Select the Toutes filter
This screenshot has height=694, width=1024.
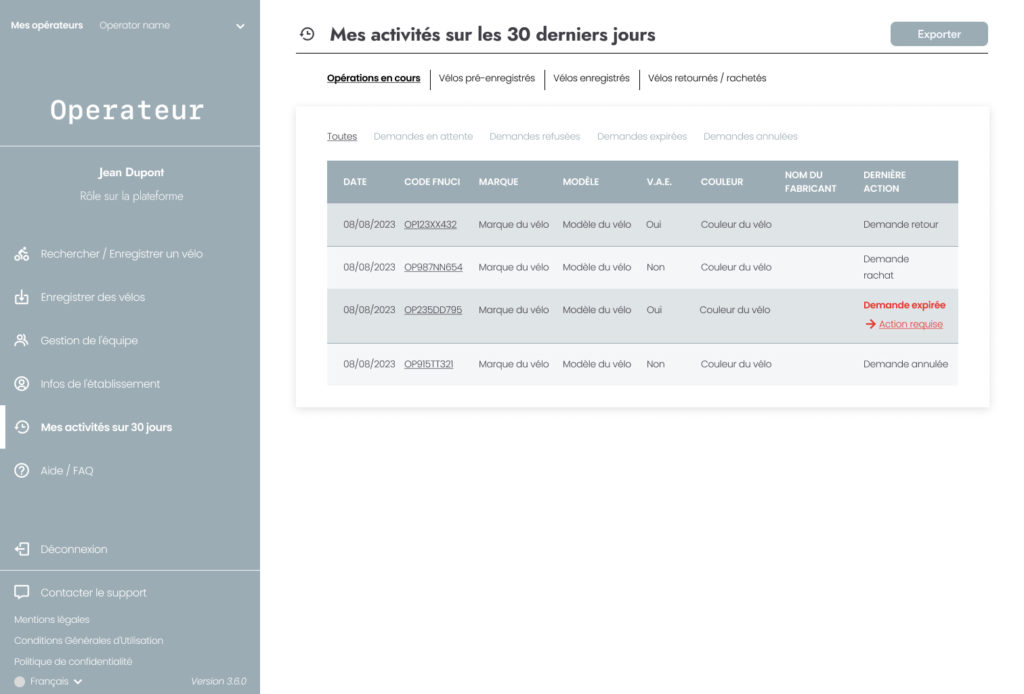[x=342, y=136]
